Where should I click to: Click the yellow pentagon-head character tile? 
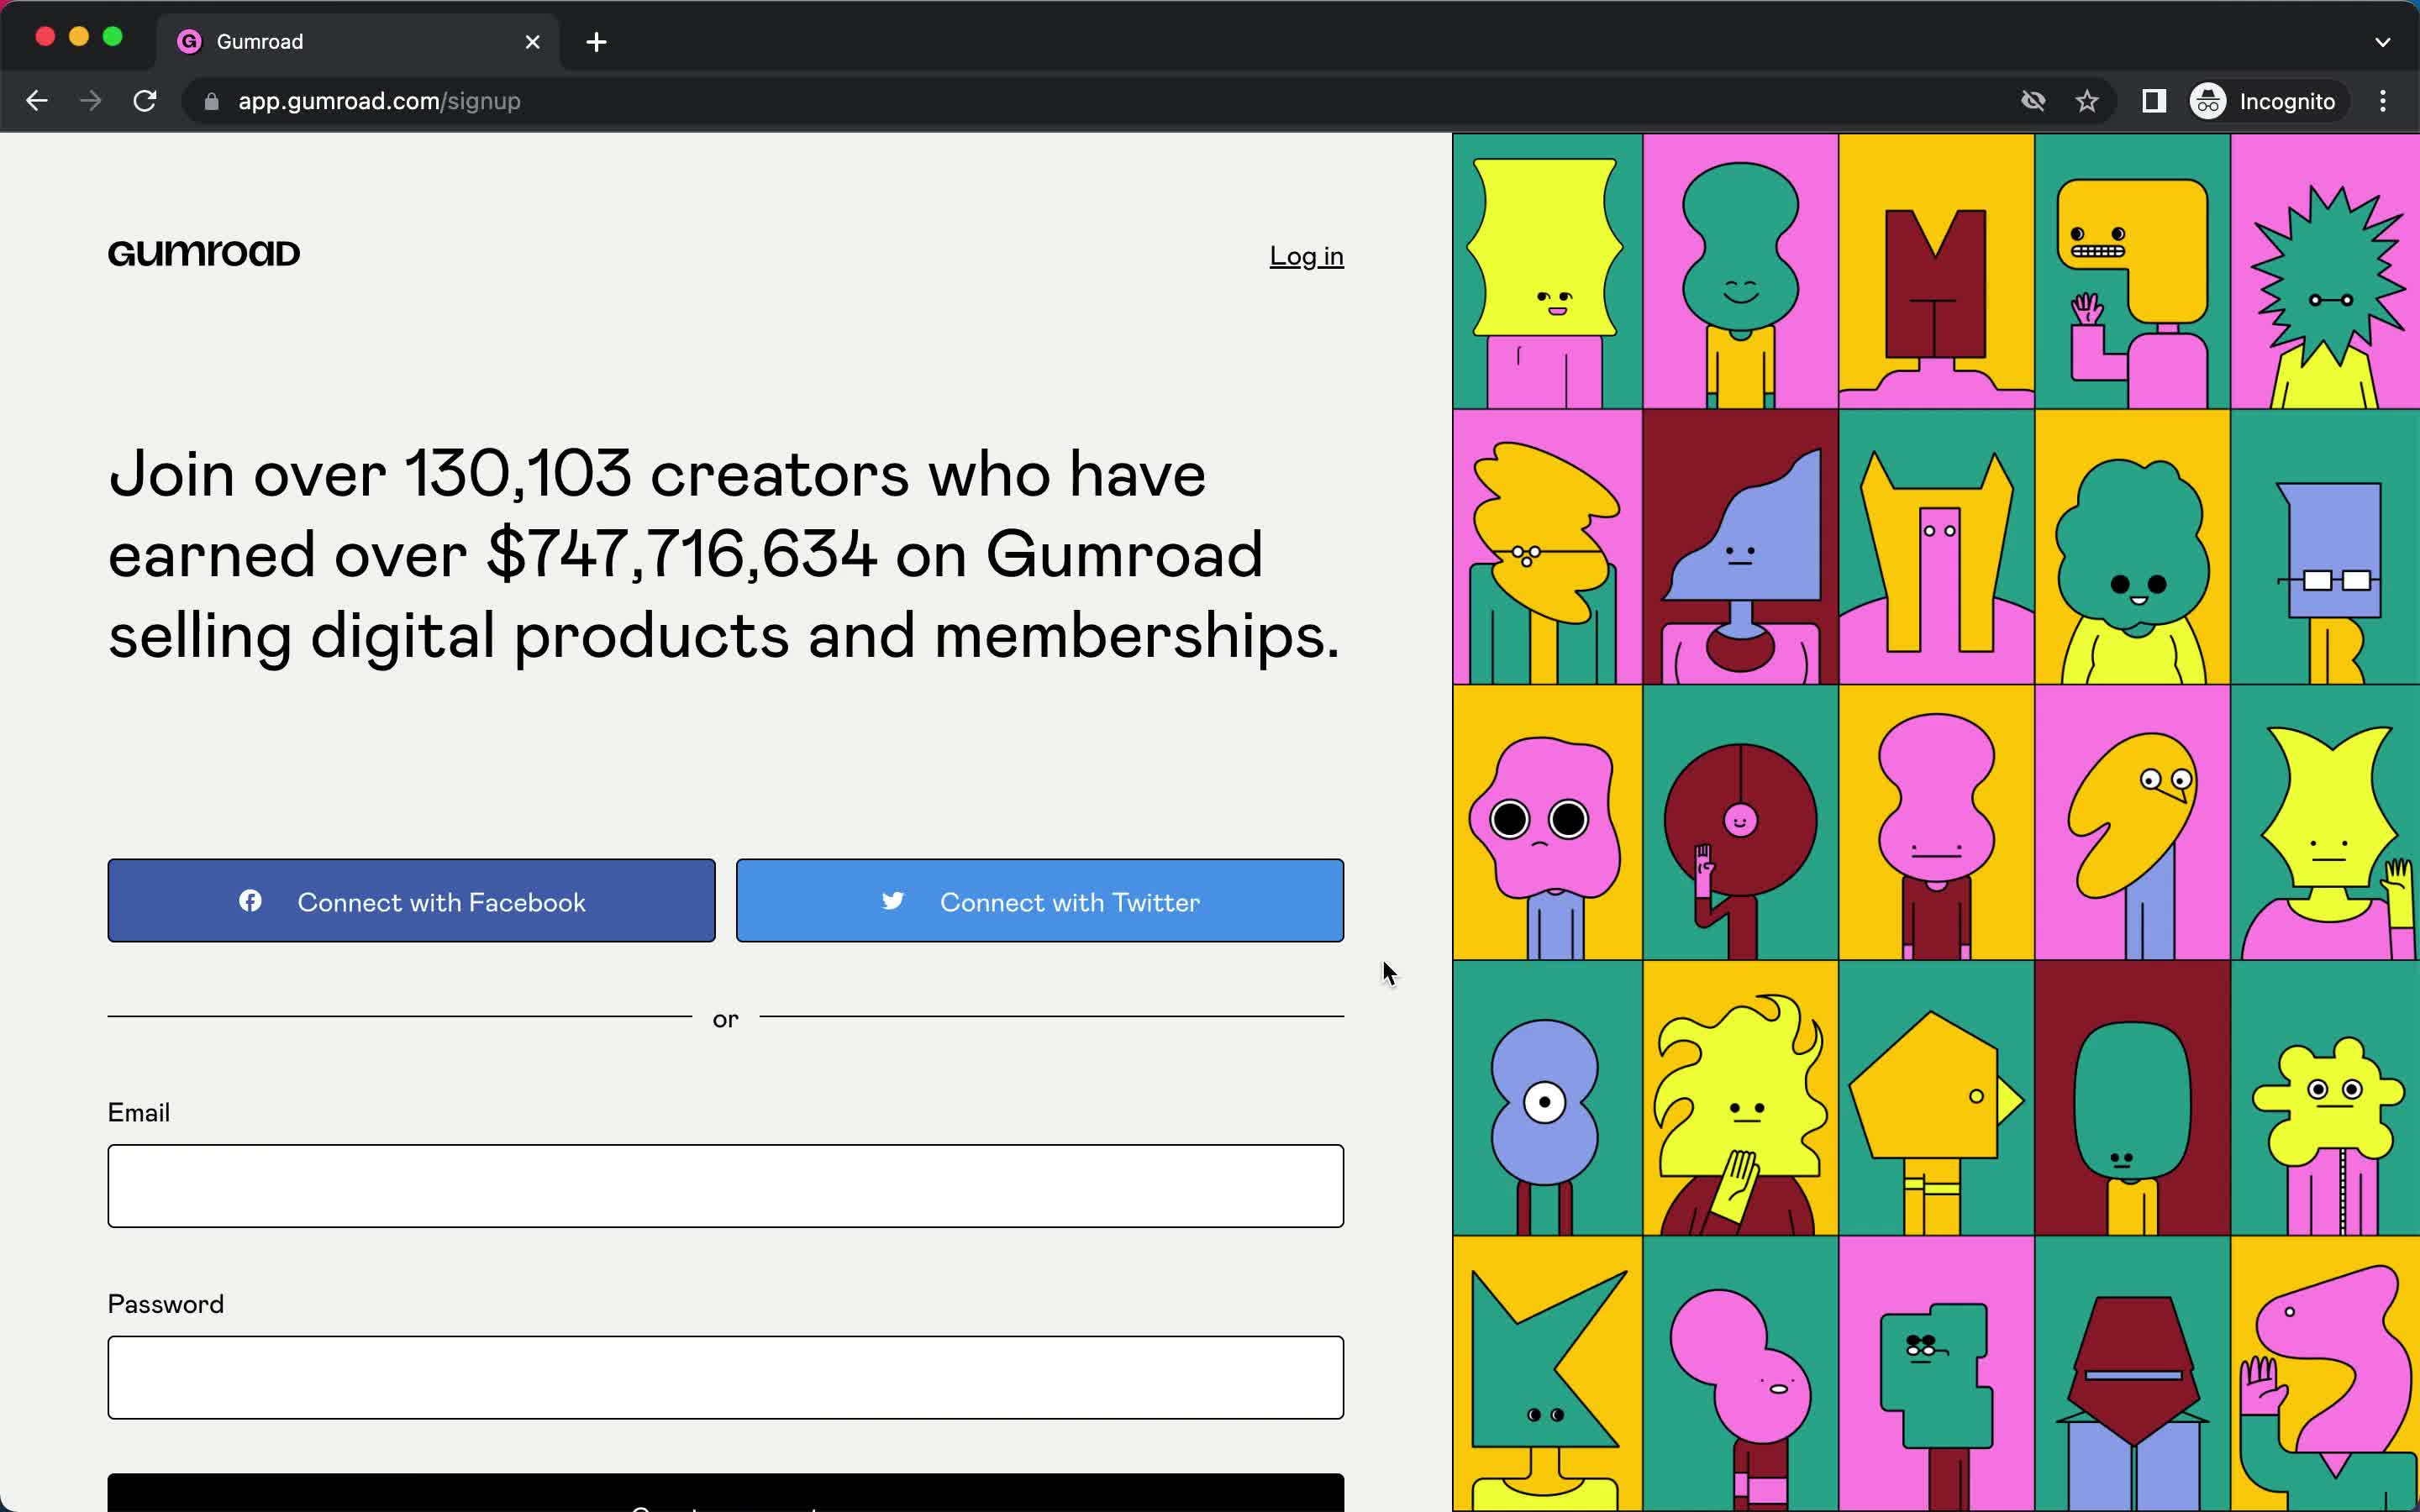[1936, 1098]
